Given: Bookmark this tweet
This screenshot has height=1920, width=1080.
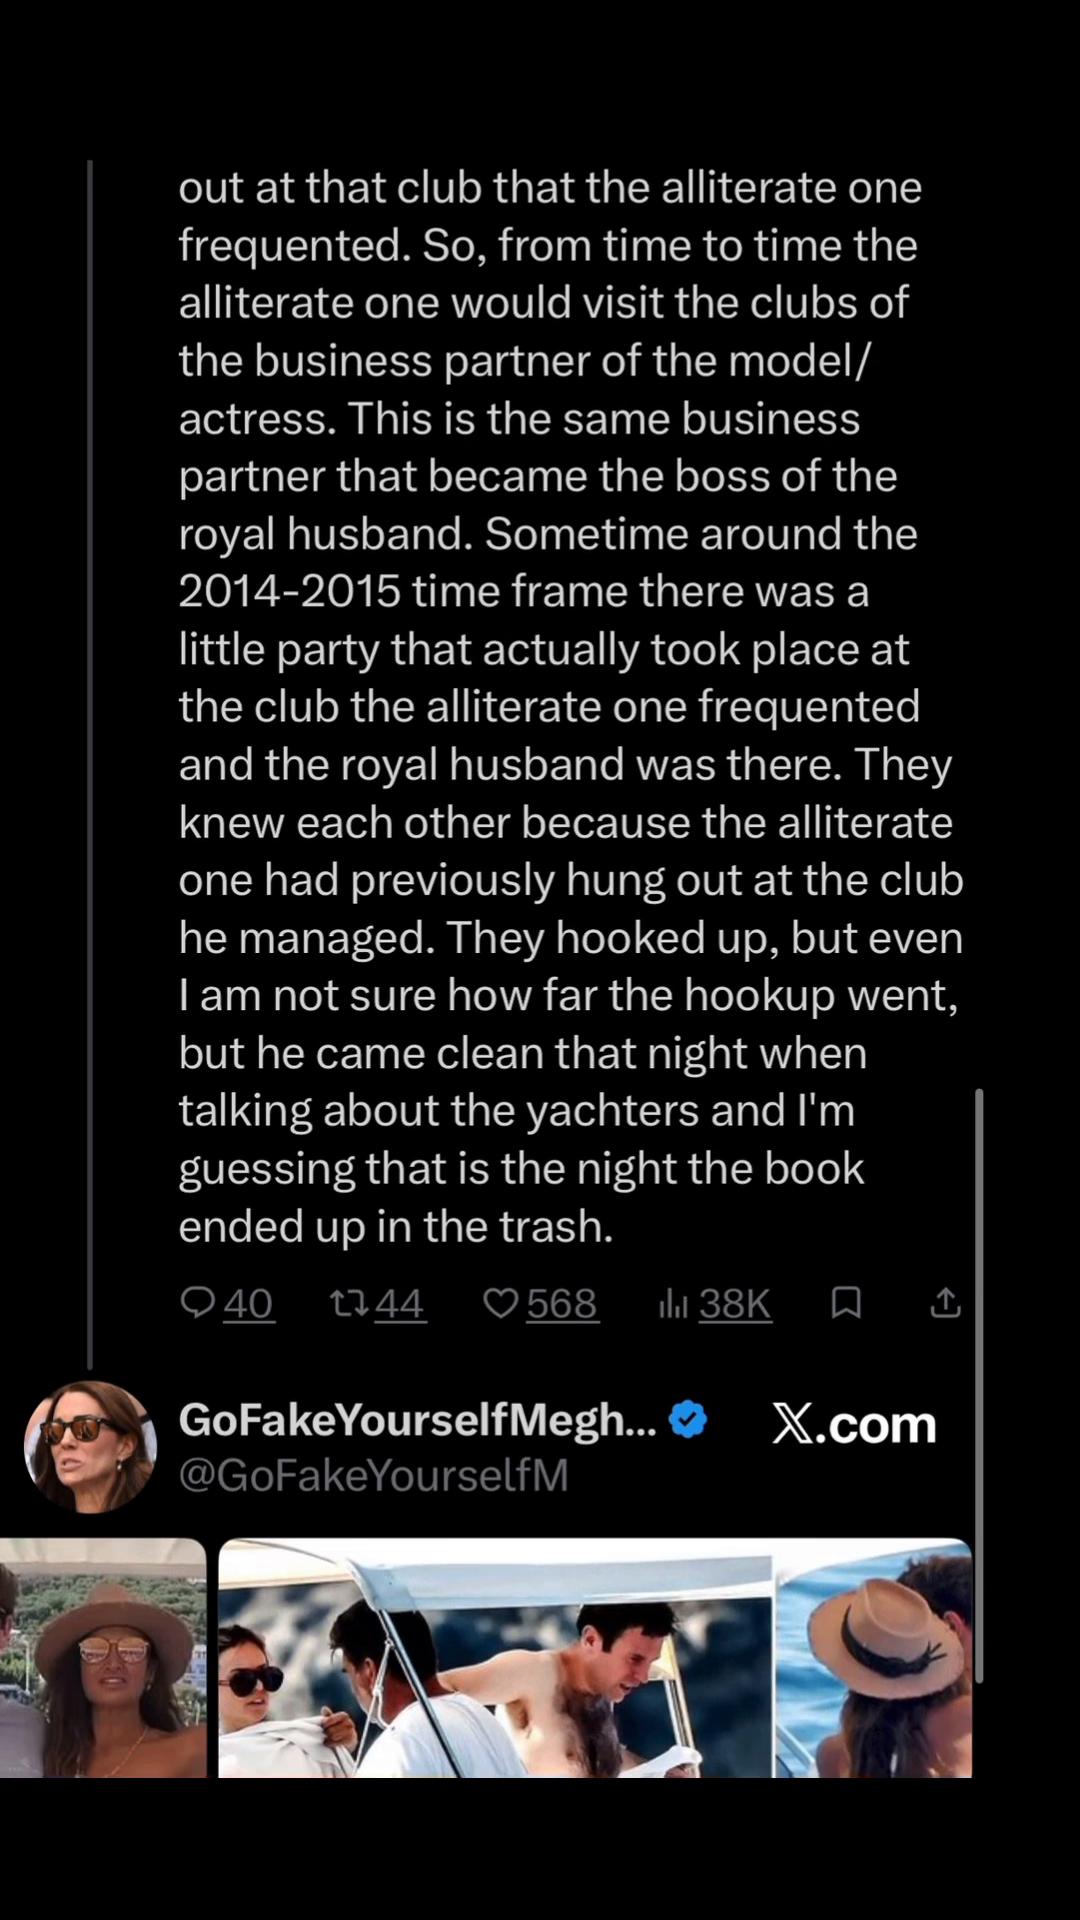Looking at the screenshot, I should pos(846,1302).
